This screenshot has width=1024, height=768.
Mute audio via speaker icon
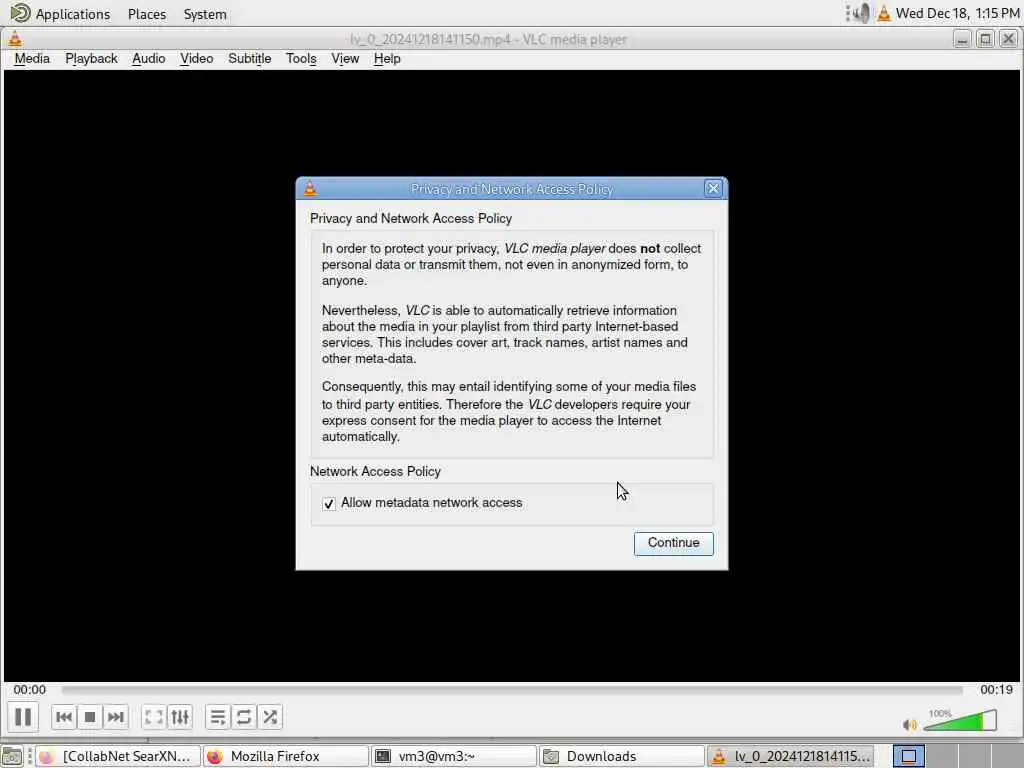tap(909, 724)
